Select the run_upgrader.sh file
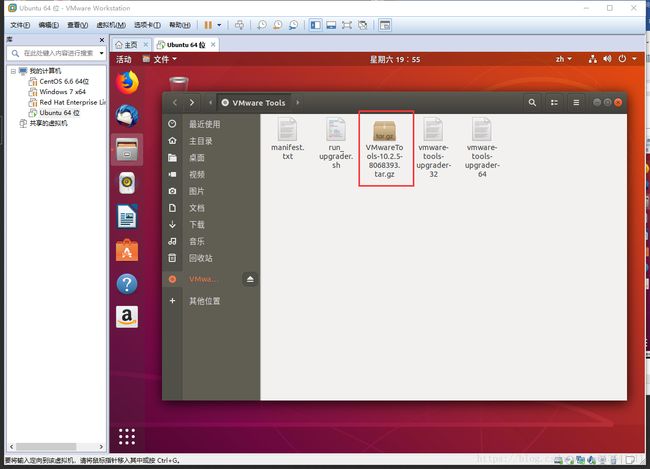650x469 pixels. pos(336,143)
